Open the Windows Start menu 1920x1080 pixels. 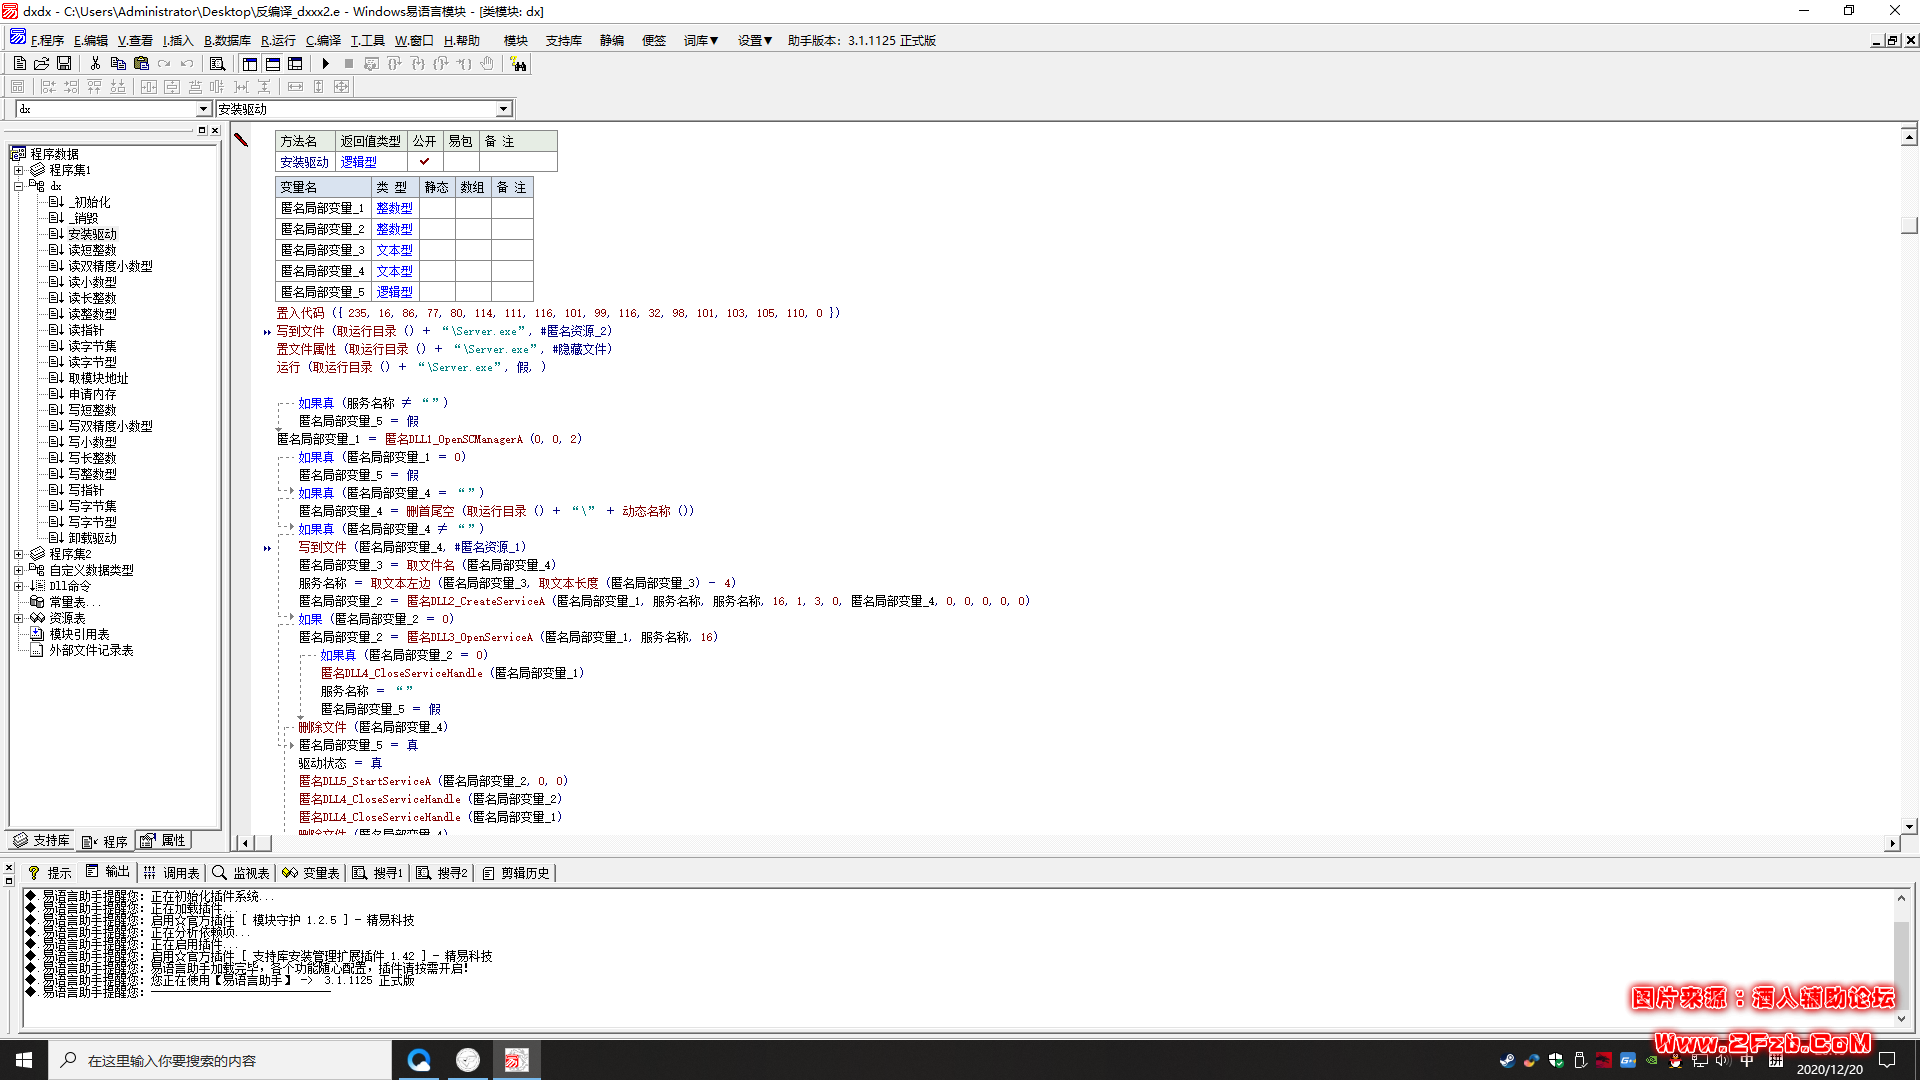(x=24, y=1060)
